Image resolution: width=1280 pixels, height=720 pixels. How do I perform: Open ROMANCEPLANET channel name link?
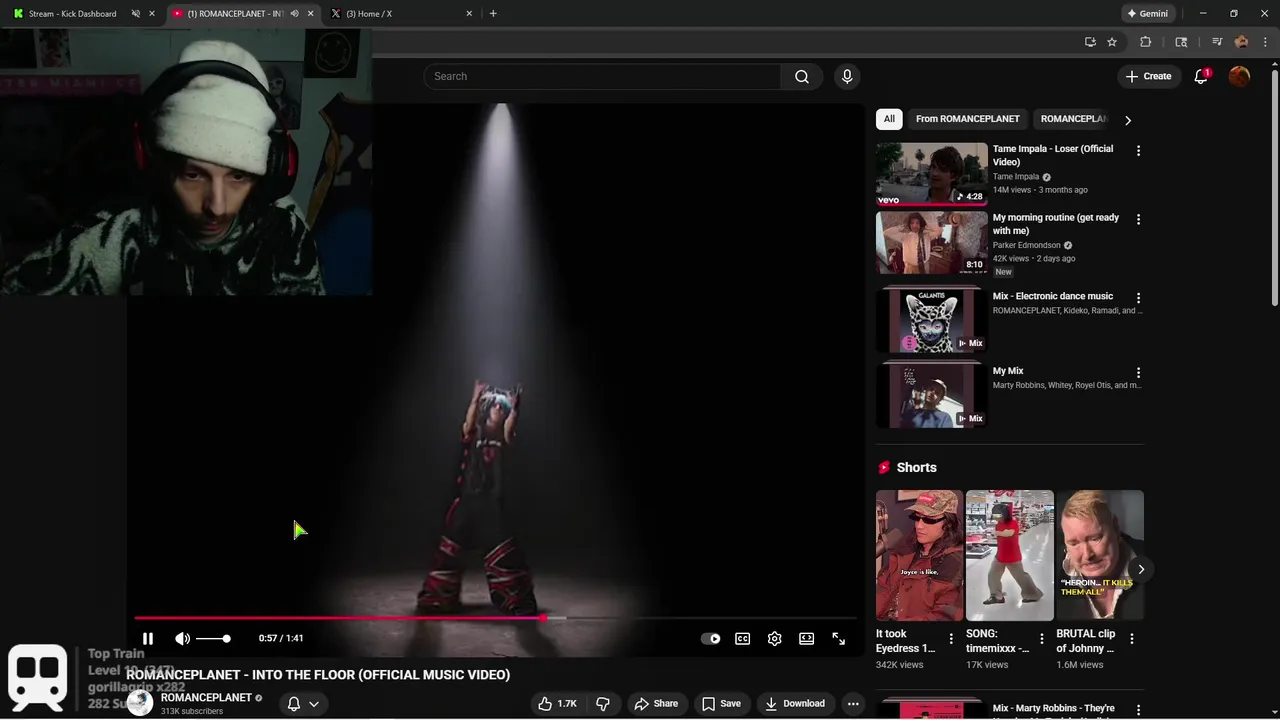(x=206, y=698)
